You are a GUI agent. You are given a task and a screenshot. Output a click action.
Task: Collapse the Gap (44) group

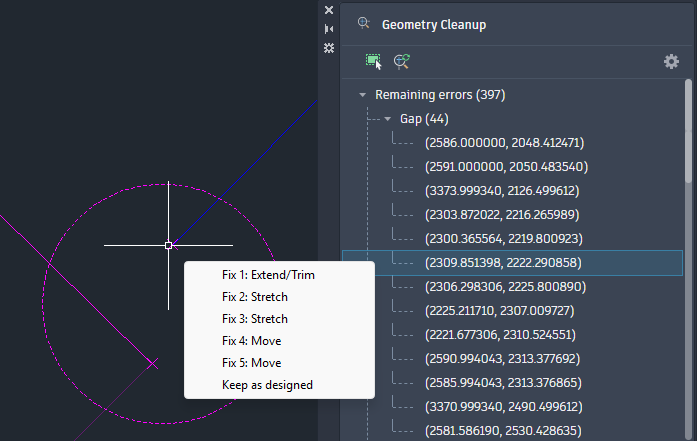click(x=388, y=119)
